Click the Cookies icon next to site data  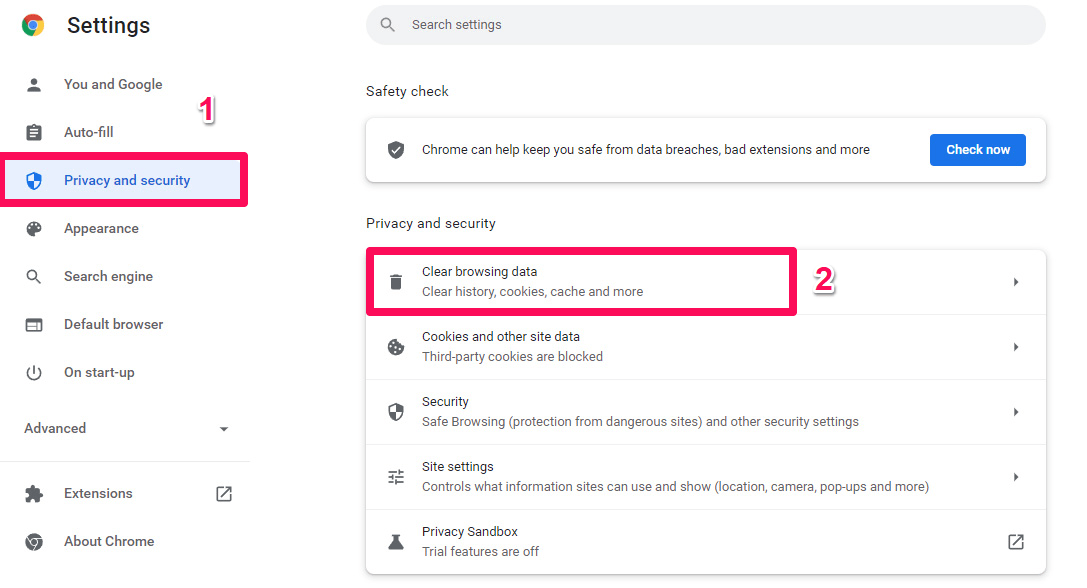click(x=396, y=346)
